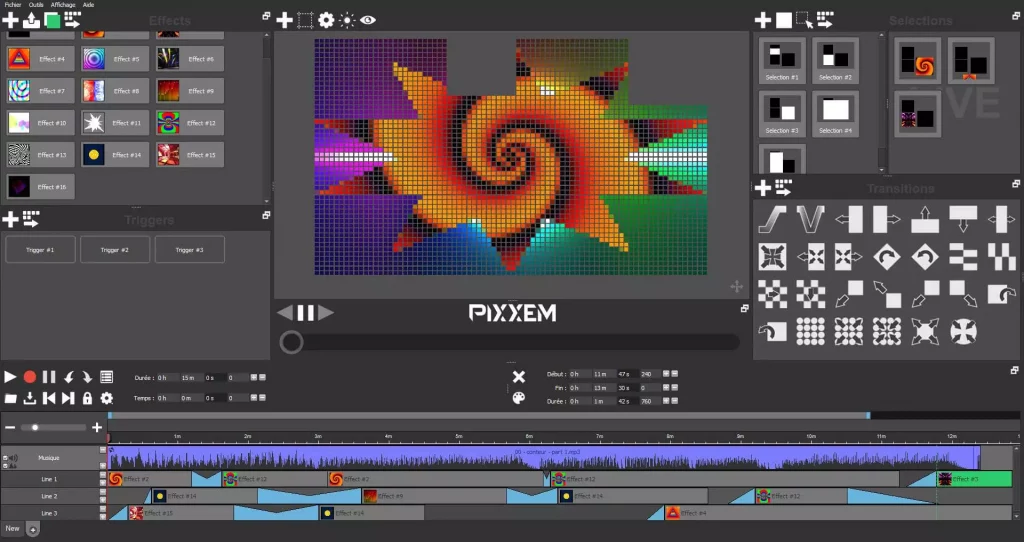The height and width of the screenshot is (542, 1024).
Task: Open the Fichier menu
Action: pos(13,5)
